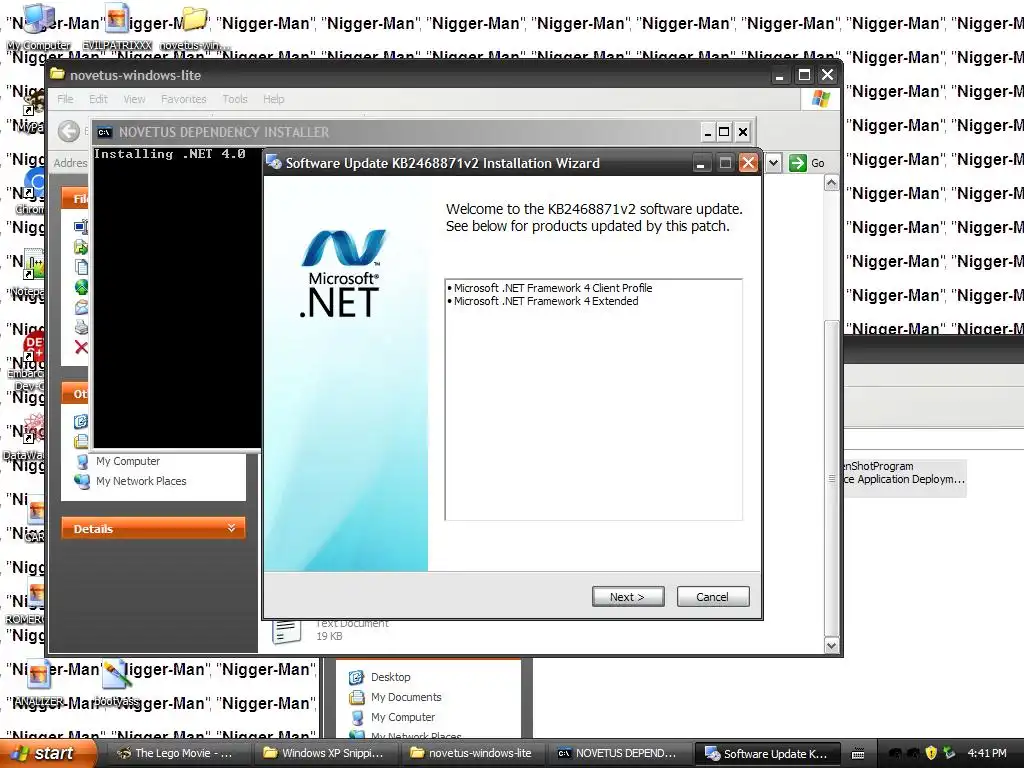Click the green Go button in address bar
The image size is (1024, 768).
pos(807,163)
